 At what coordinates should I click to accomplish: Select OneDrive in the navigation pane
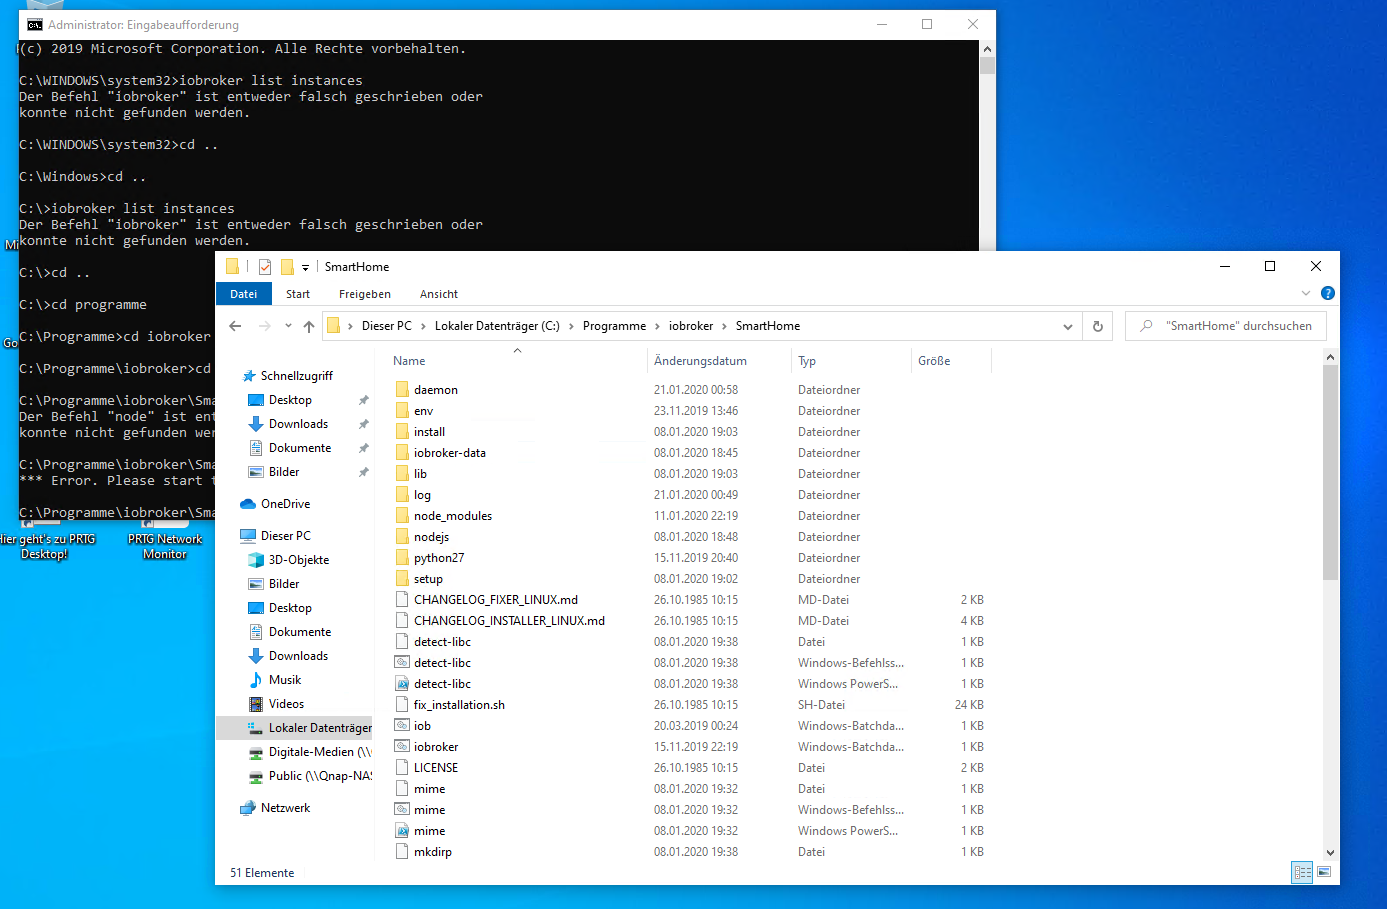click(285, 504)
